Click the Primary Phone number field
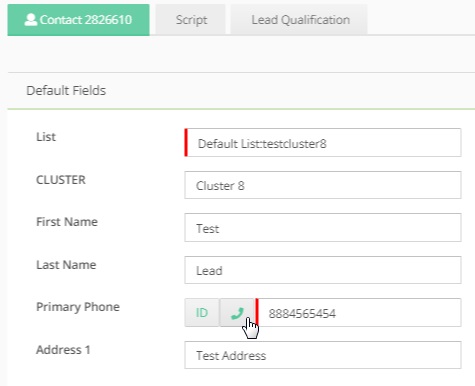This screenshot has width=475, height=386. [x=359, y=313]
